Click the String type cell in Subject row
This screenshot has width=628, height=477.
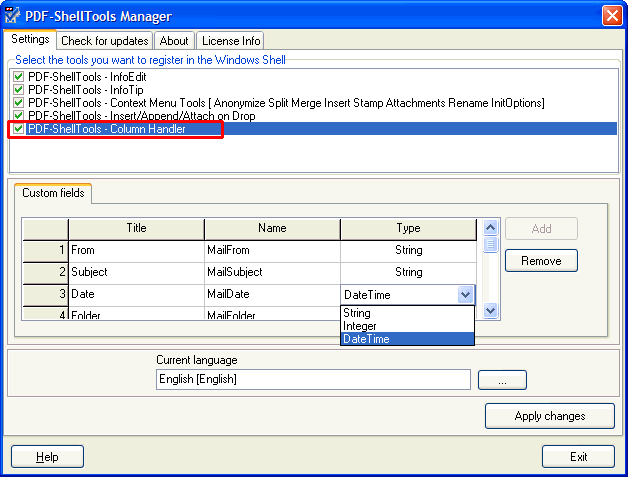coord(409,272)
